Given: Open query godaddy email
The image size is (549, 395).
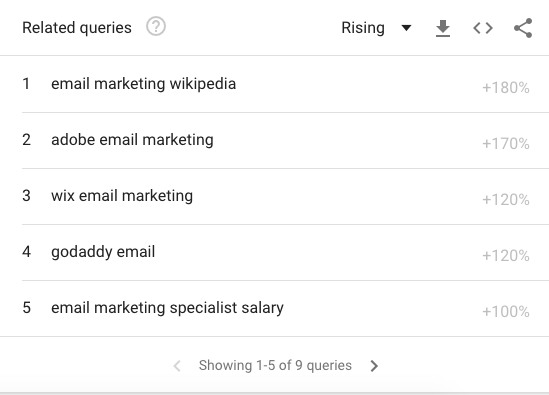Looking at the screenshot, I should pos(103,252).
